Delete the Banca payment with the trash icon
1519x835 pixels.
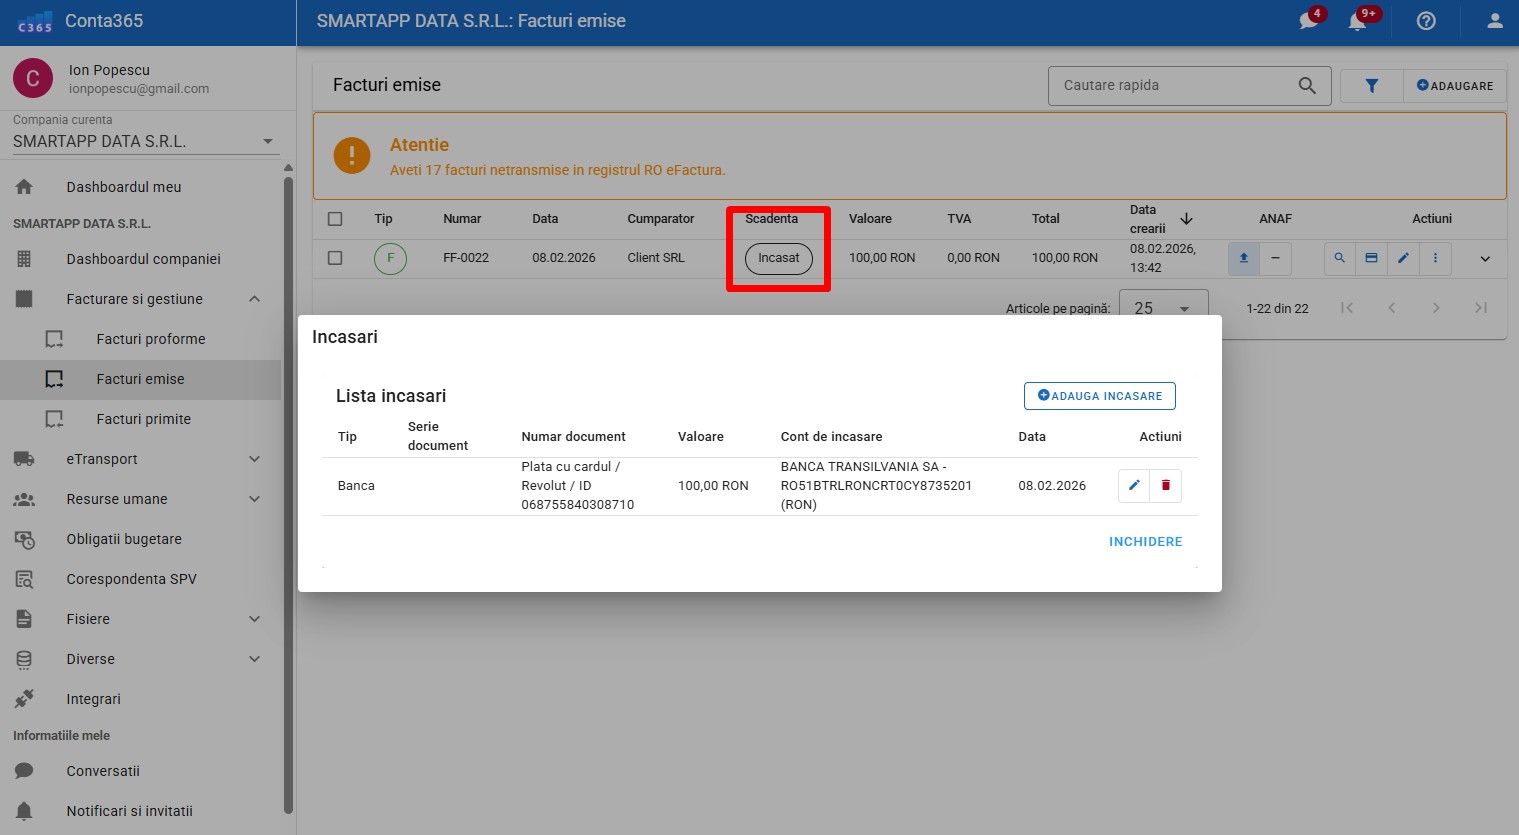coord(1166,486)
